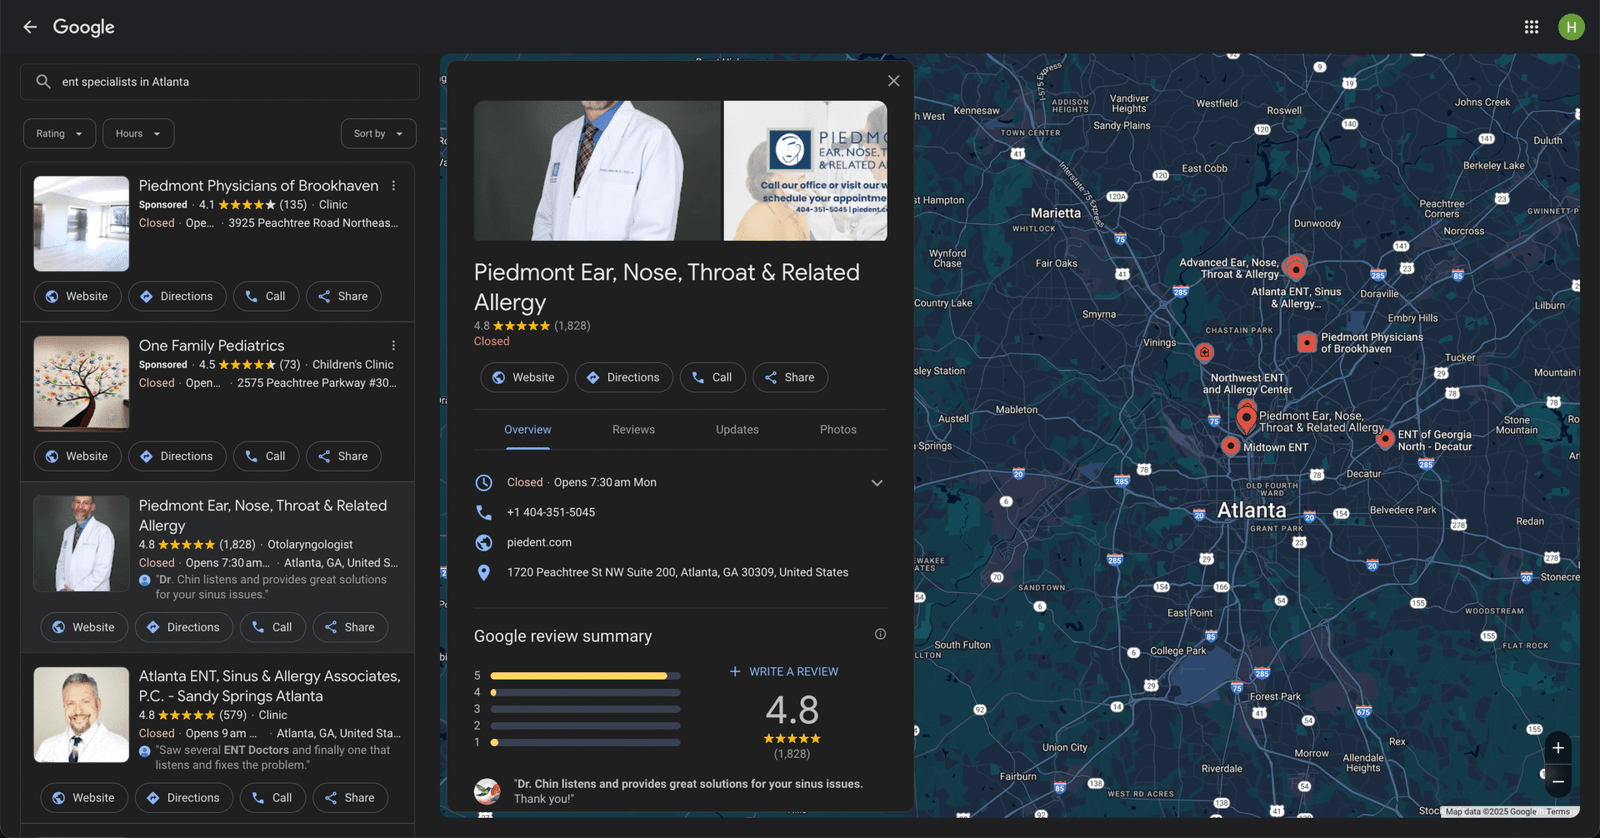Image resolution: width=1600 pixels, height=838 pixels.
Task: Click the phone icon beside +1 404-351-5045
Action: click(484, 512)
